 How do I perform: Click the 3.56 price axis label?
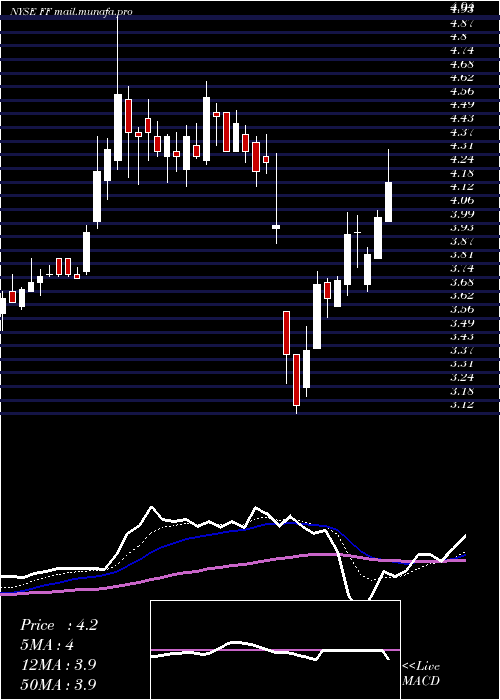(461, 309)
